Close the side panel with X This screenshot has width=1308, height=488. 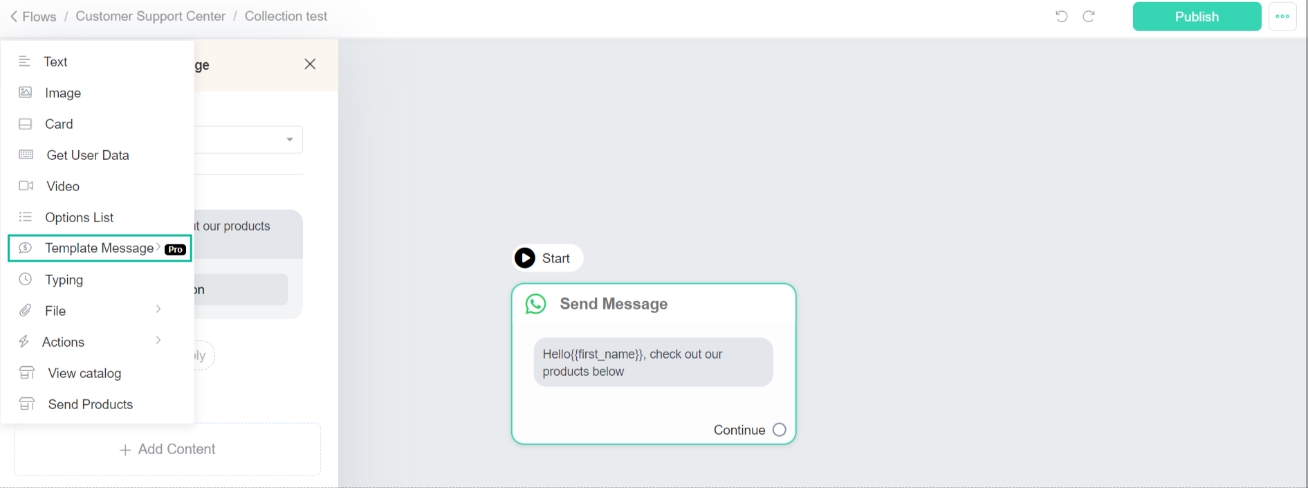pyautogui.click(x=310, y=64)
